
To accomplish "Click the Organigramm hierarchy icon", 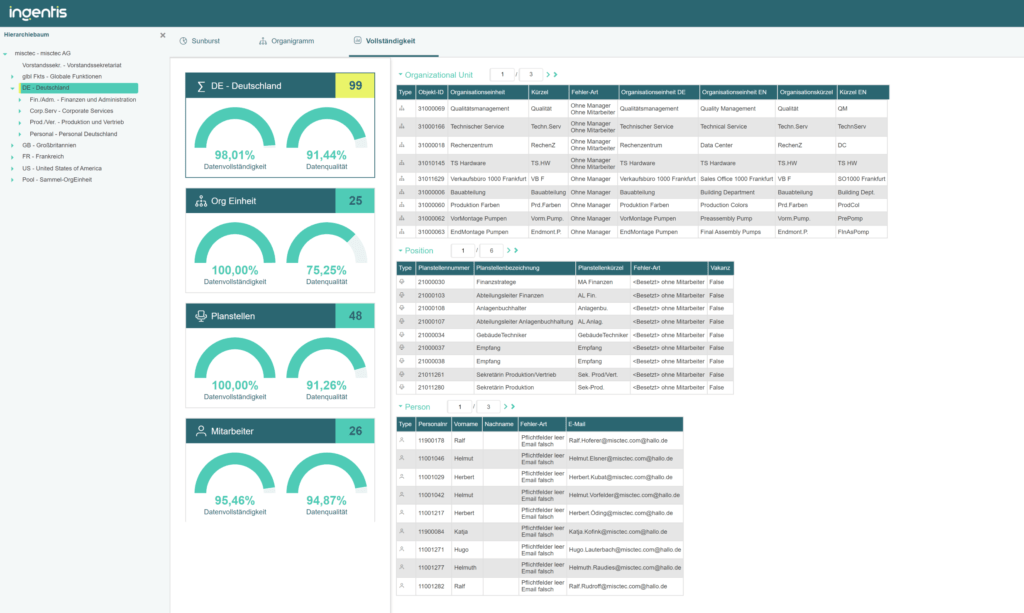I will pos(263,41).
